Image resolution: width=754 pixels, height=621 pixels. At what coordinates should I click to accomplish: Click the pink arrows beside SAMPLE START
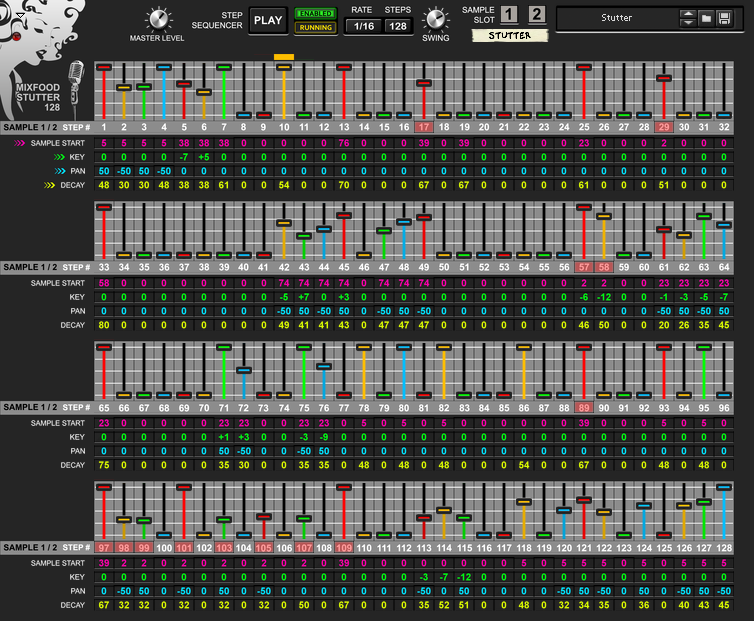coord(20,143)
